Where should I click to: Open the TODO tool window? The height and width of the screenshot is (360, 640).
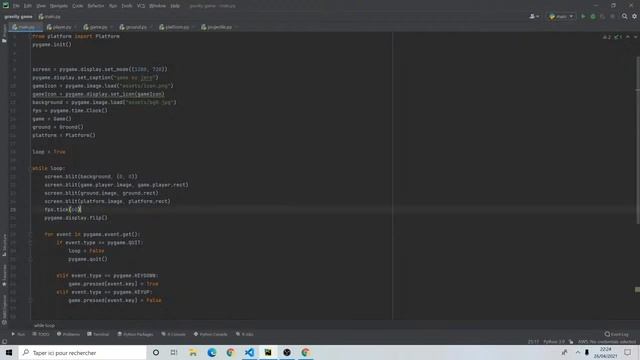[x=41, y=334]
